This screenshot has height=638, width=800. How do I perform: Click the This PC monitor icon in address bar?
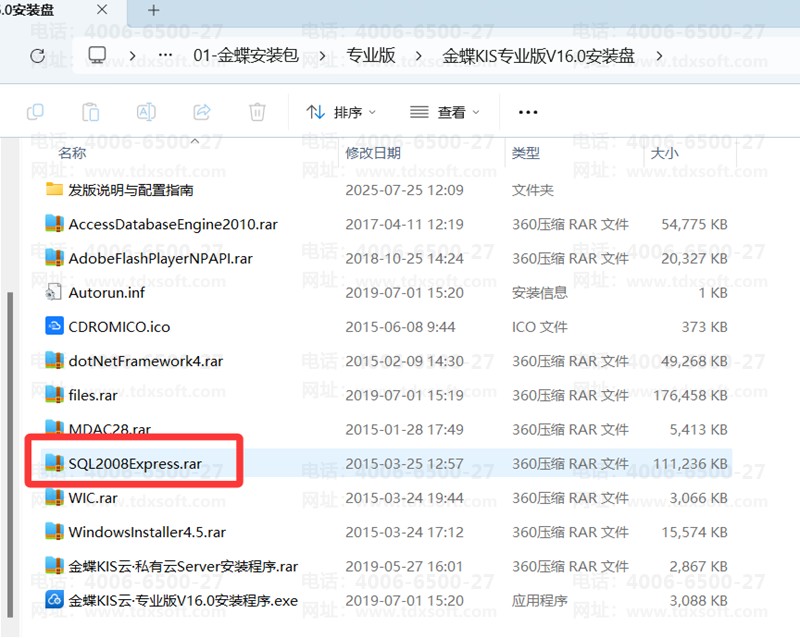point(97,55)
